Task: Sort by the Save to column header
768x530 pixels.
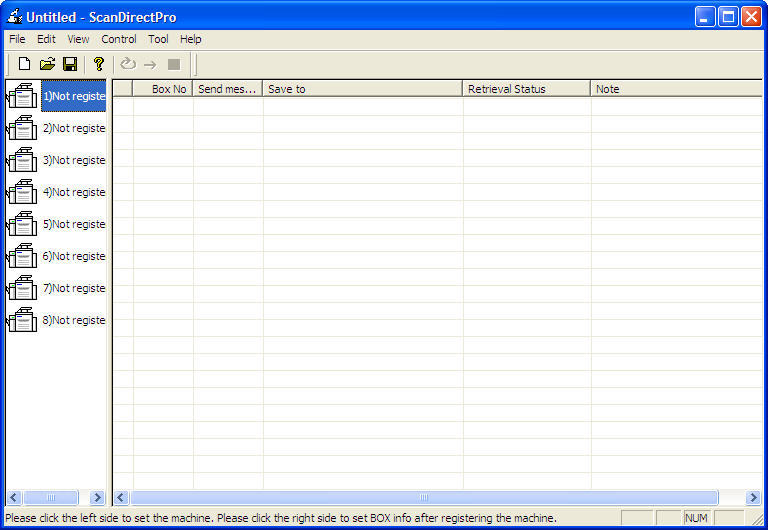Action: [362, 89]
